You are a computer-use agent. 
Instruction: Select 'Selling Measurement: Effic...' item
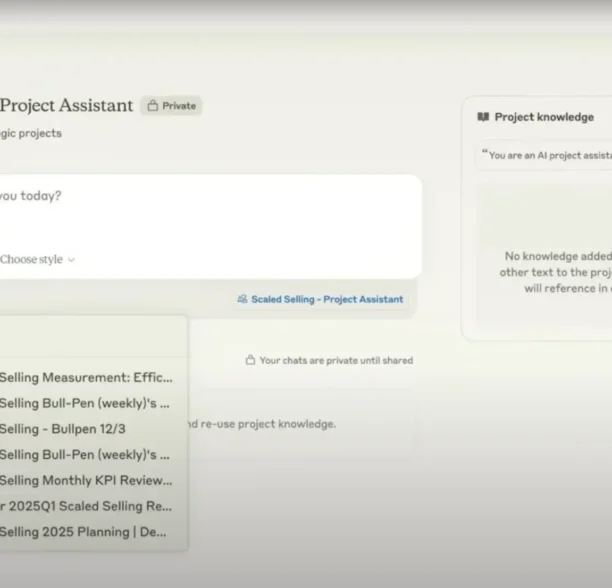[x=86, y=378]
